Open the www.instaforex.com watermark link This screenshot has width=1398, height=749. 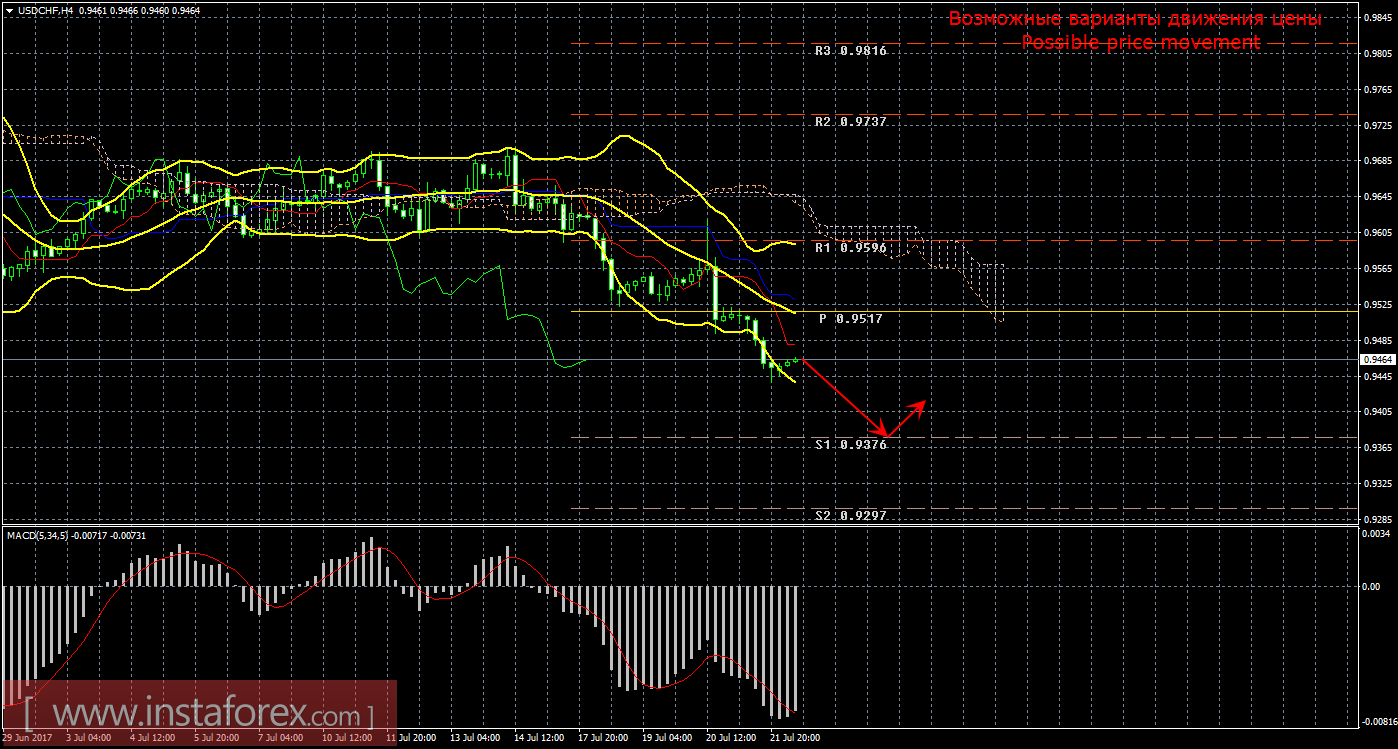198,716
